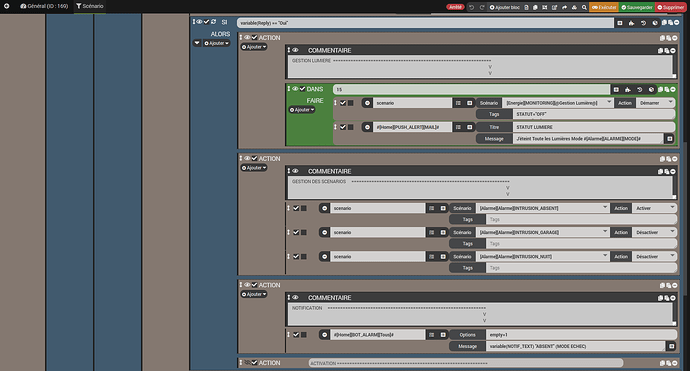Click the DANS delay field showing 15
Screen dimensions: 690x371
[471, 89]
